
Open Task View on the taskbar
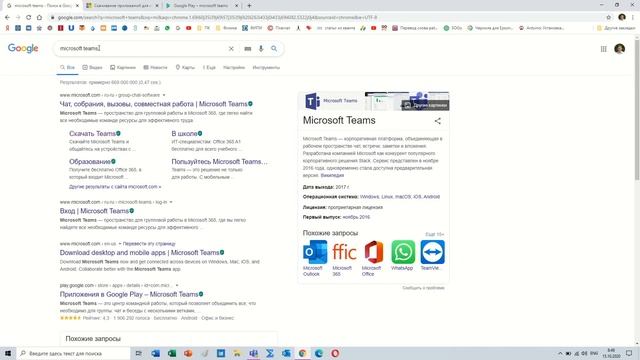pyautogui.click(x=139, y=353)
